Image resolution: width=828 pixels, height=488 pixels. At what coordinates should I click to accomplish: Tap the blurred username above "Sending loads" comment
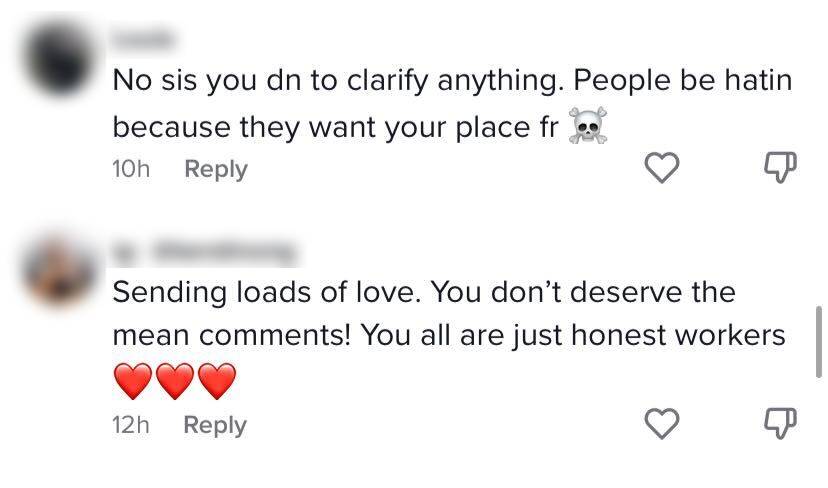click(x=205, y=251)
